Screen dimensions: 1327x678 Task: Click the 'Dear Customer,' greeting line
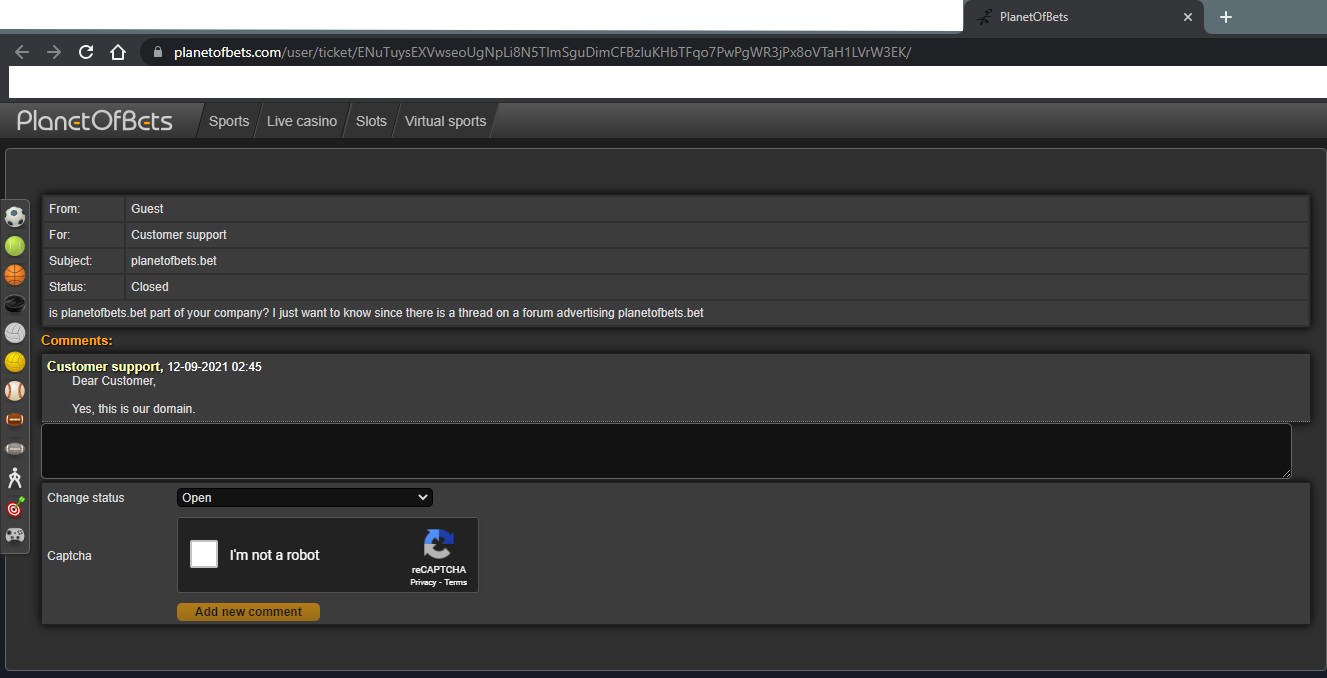tap(114, 381)
